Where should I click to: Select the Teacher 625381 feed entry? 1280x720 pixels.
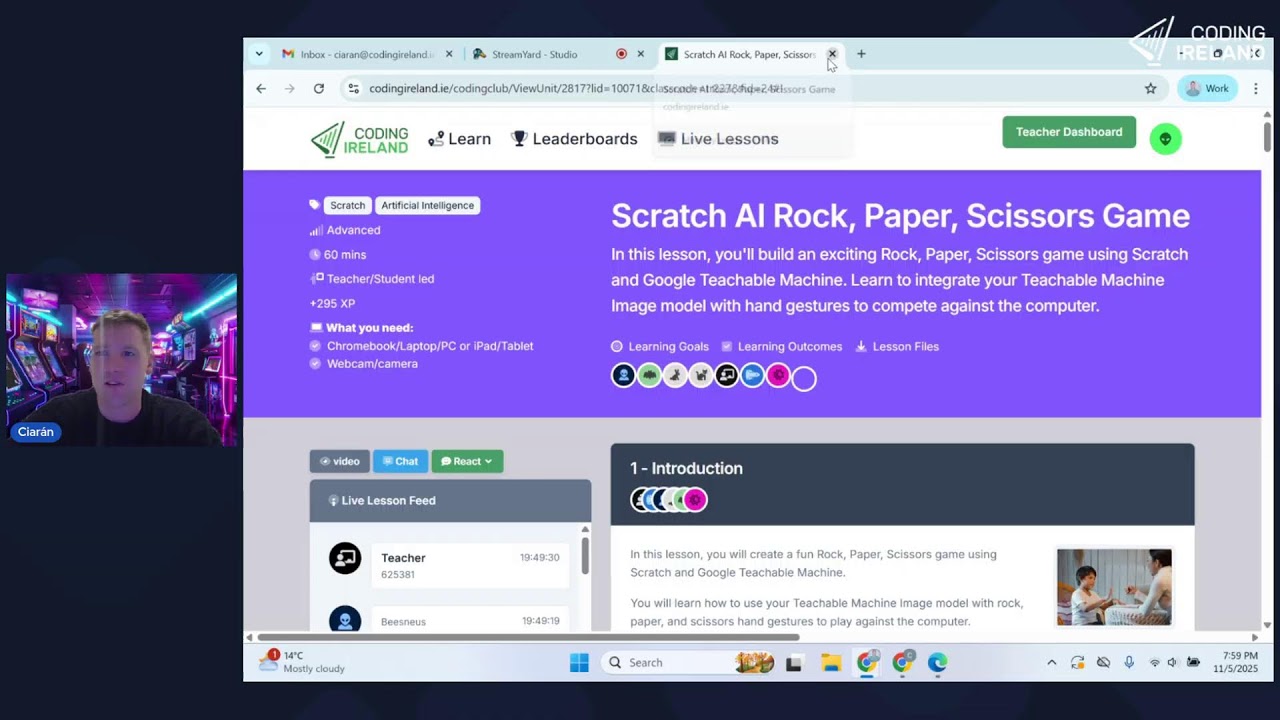click(470, 565)
